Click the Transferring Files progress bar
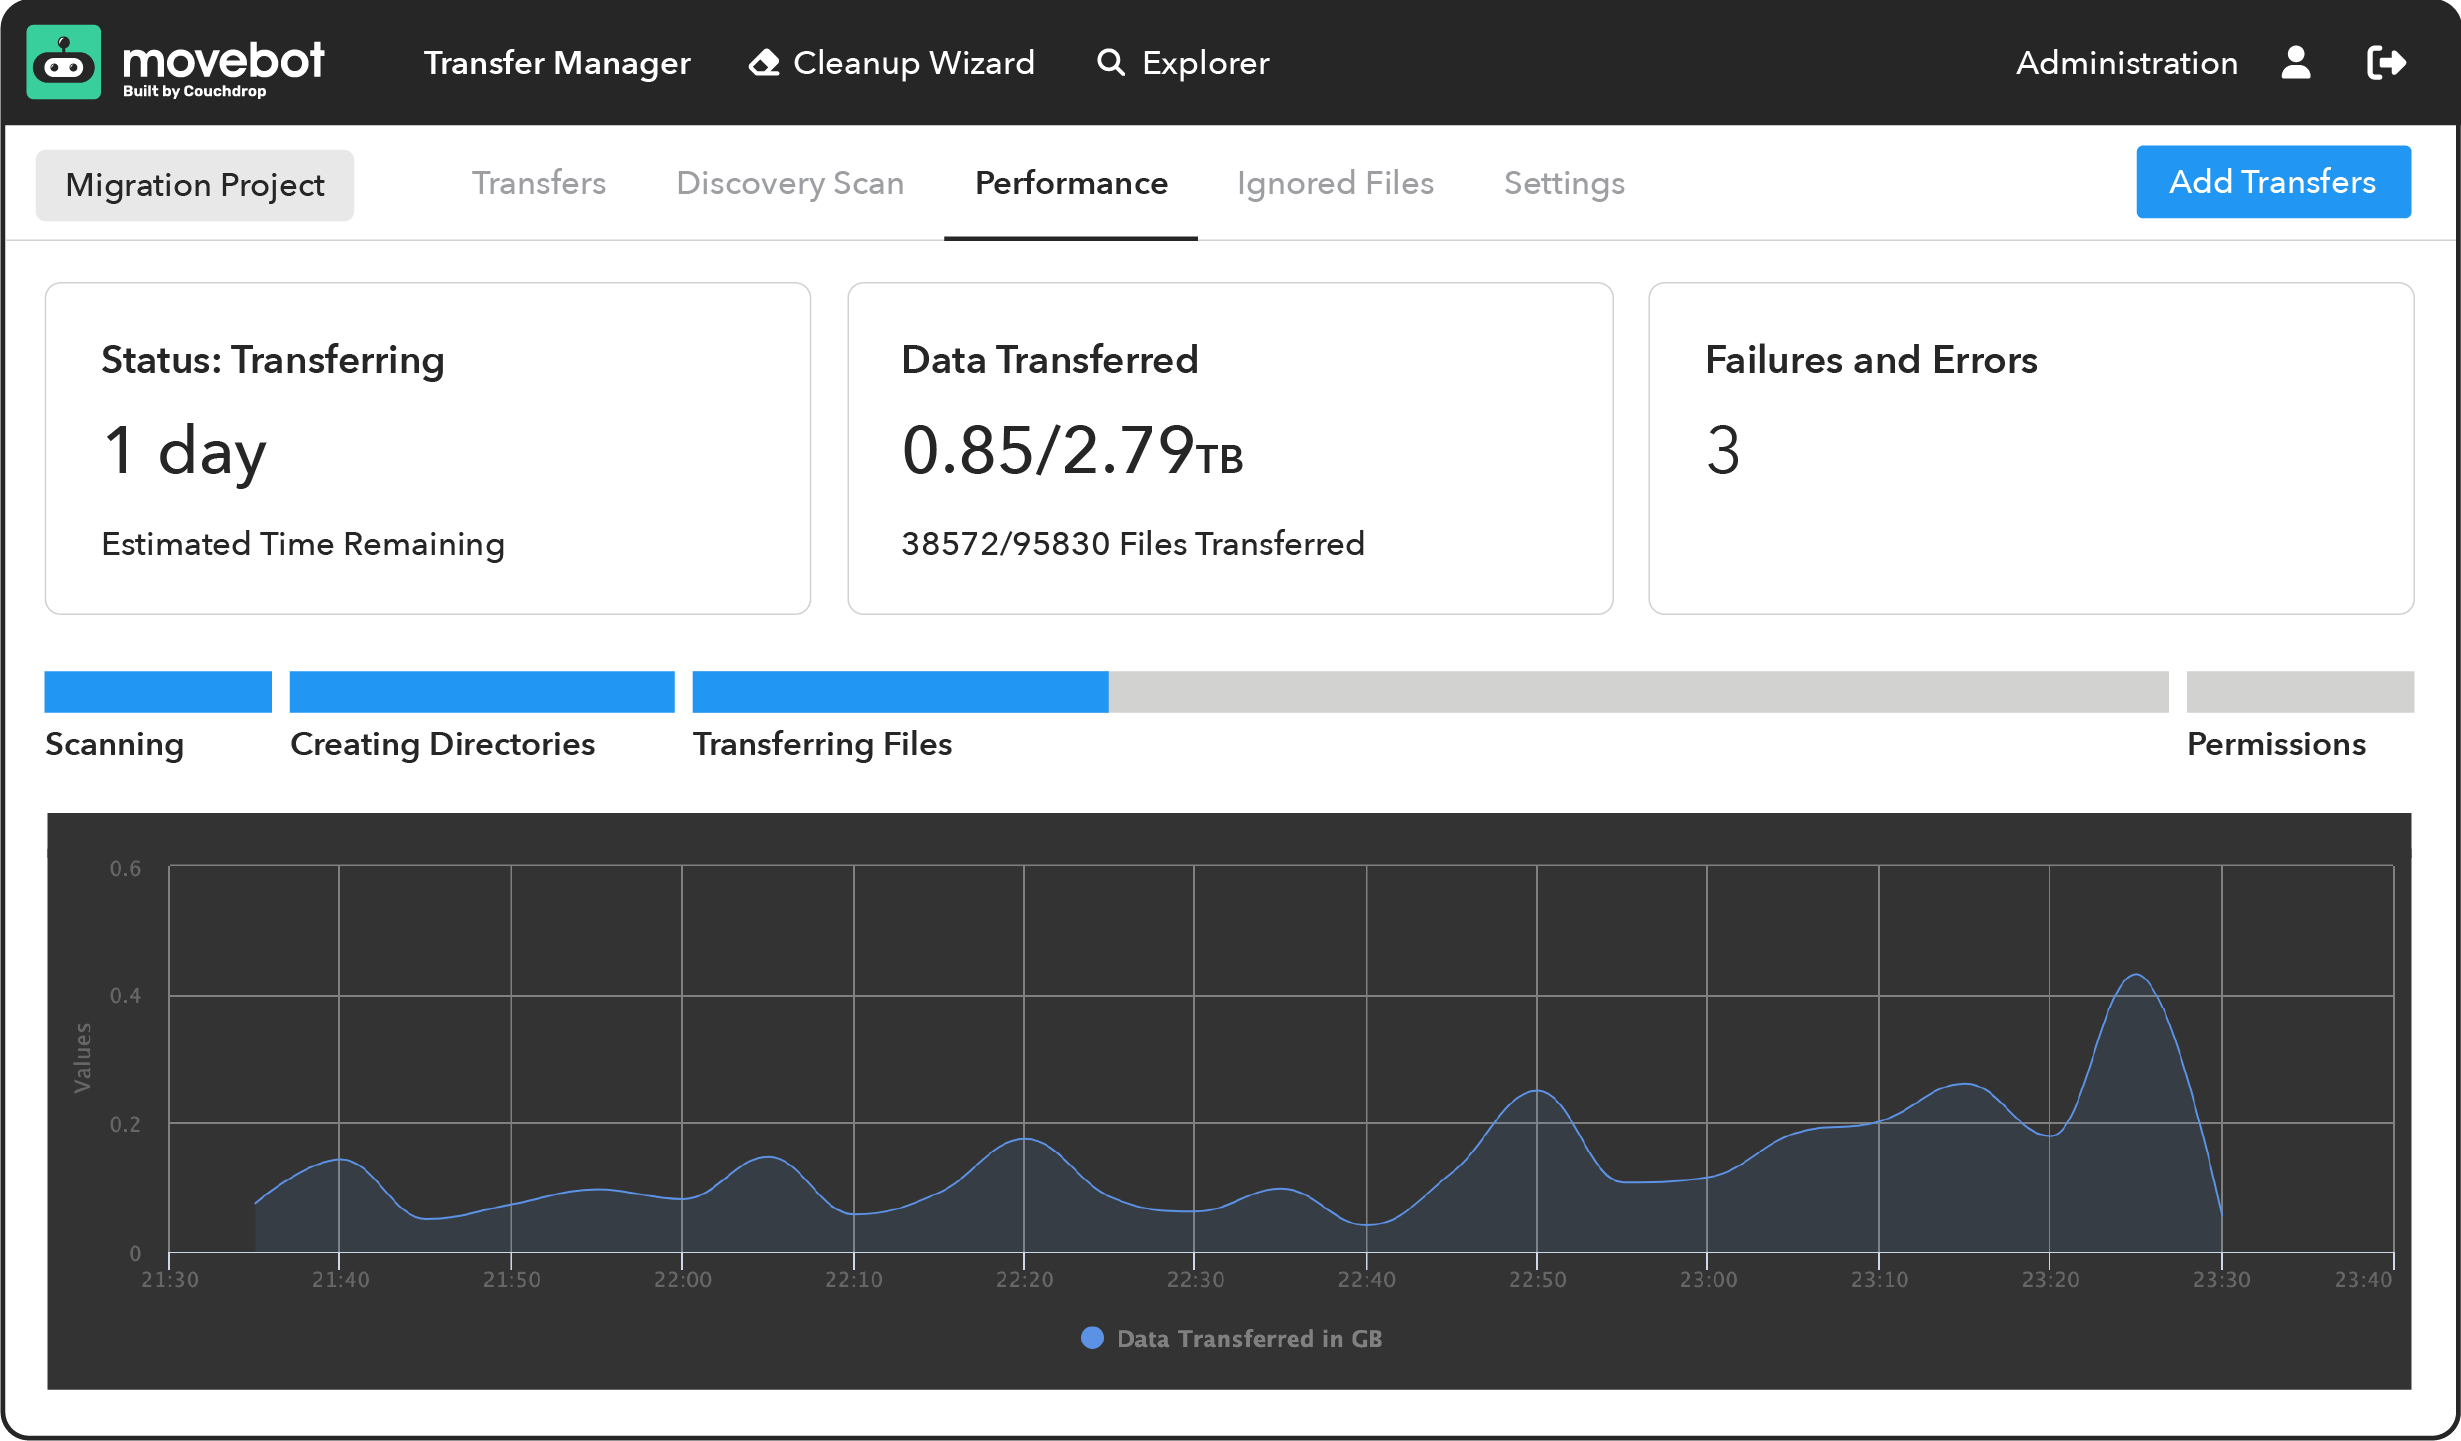This screenshot has width=2461, height=1441. (1430, 692)
